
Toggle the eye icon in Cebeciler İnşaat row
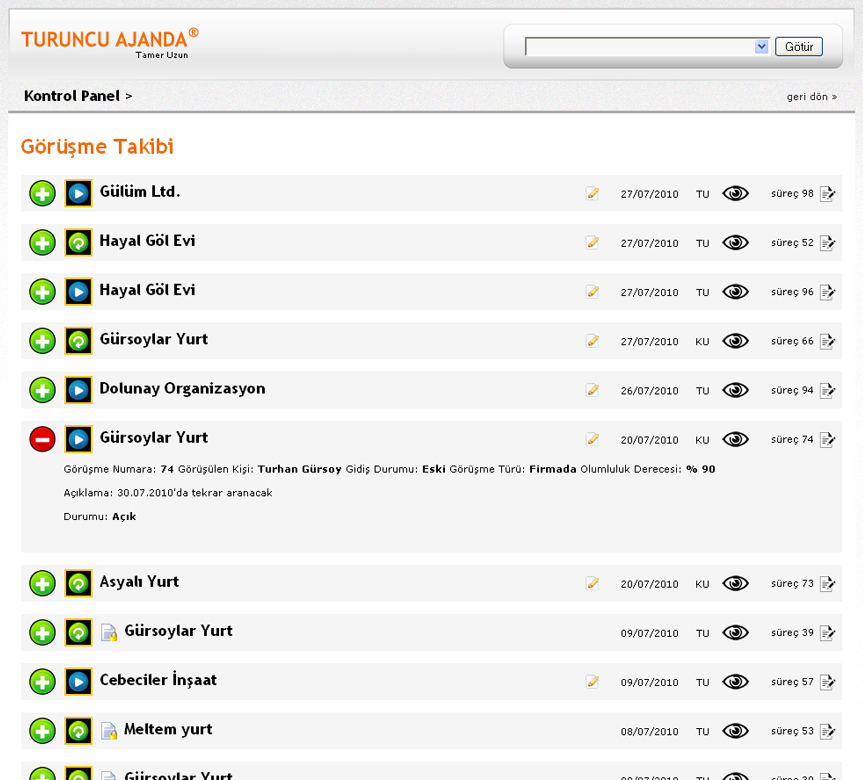tap(735, 682)
